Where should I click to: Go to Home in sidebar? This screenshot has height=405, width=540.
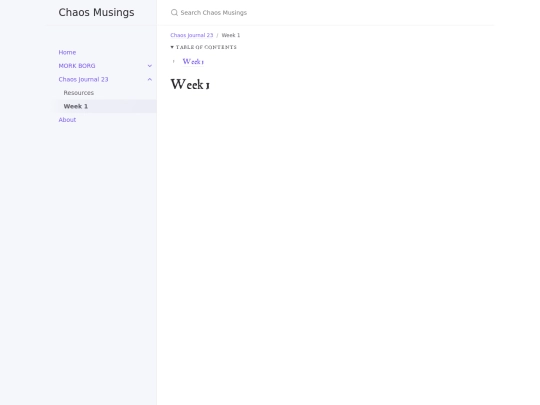[67, 52]
